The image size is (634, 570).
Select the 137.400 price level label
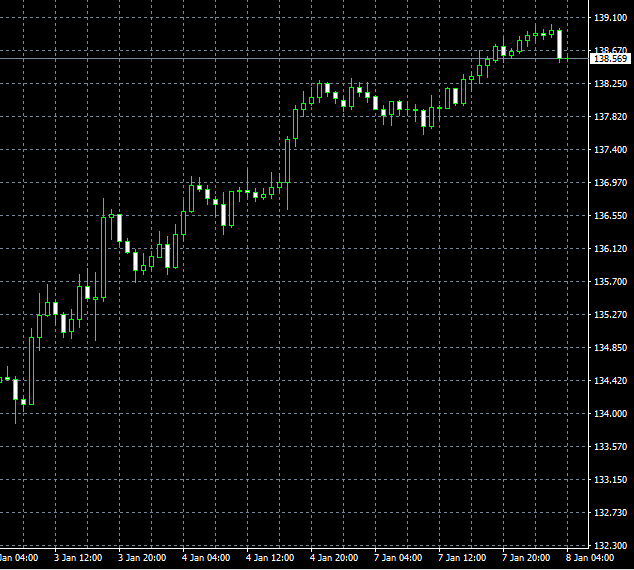(610, 150)
